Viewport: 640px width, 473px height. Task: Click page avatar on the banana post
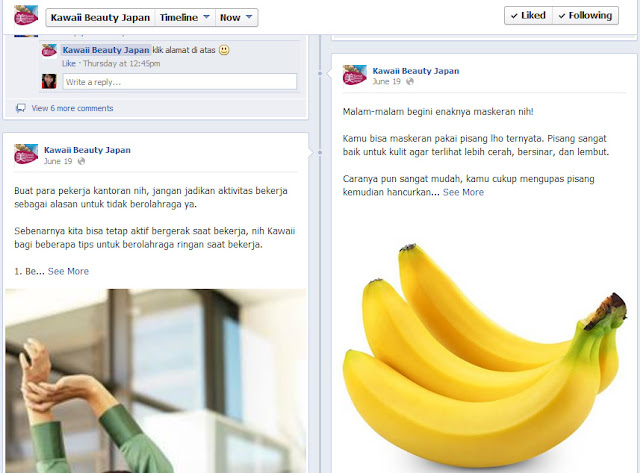click(x=355, y=75)
